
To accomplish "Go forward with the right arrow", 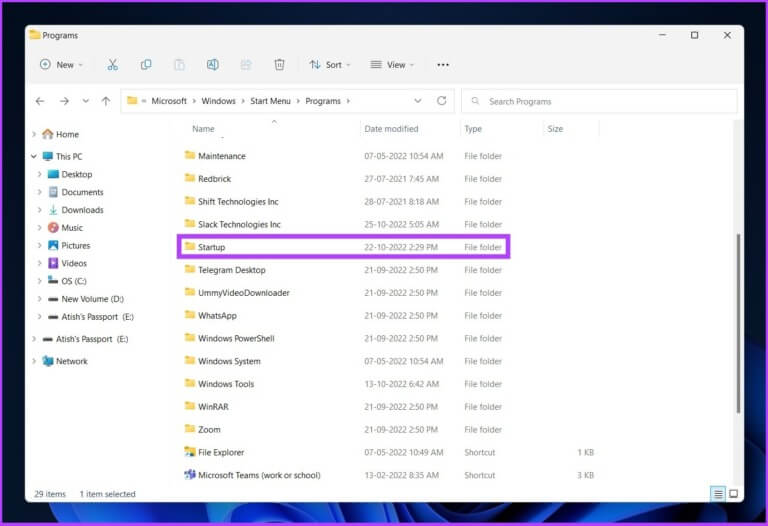I will point(64,101).
